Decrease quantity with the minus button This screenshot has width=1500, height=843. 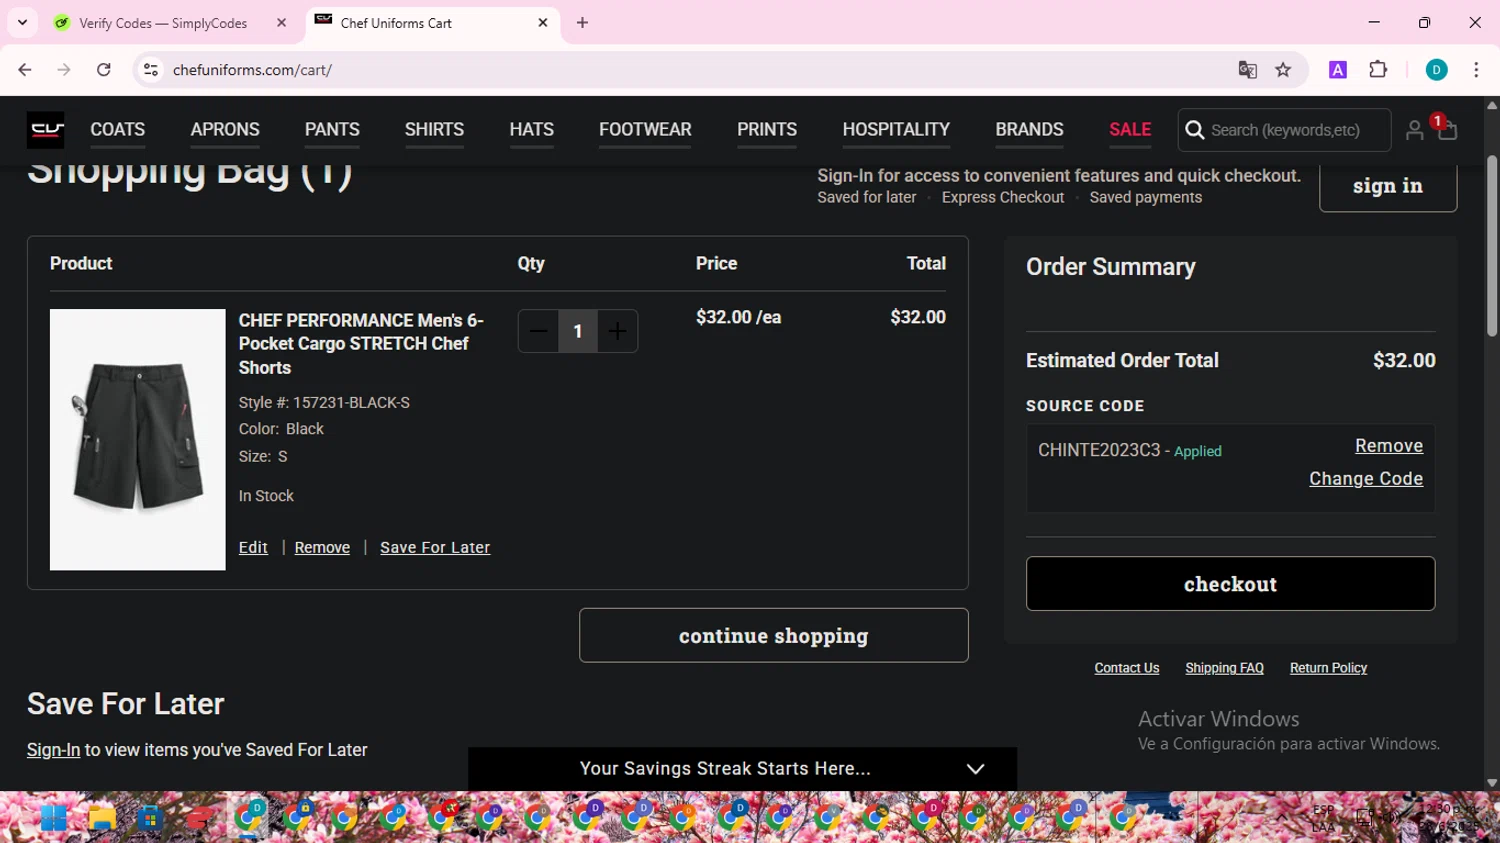click(x=538, y=331)
